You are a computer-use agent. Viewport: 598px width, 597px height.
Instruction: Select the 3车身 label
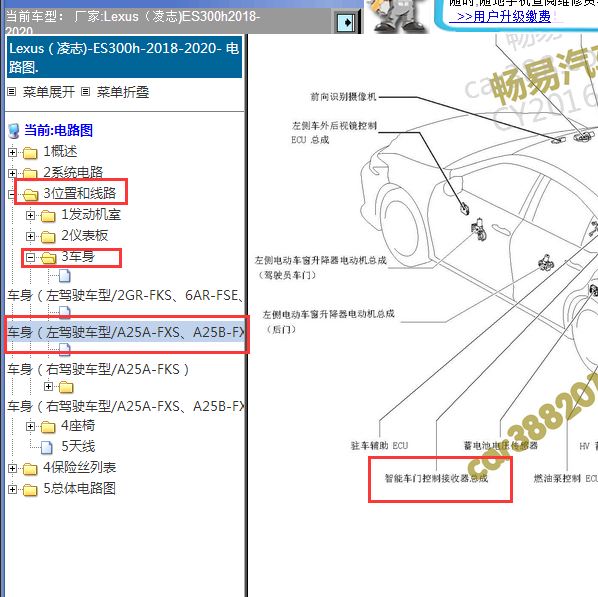point(78,256)
